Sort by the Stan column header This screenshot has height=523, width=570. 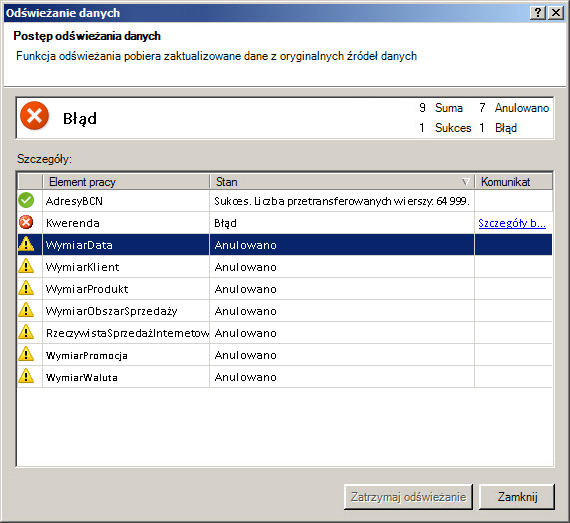[342, 182]
